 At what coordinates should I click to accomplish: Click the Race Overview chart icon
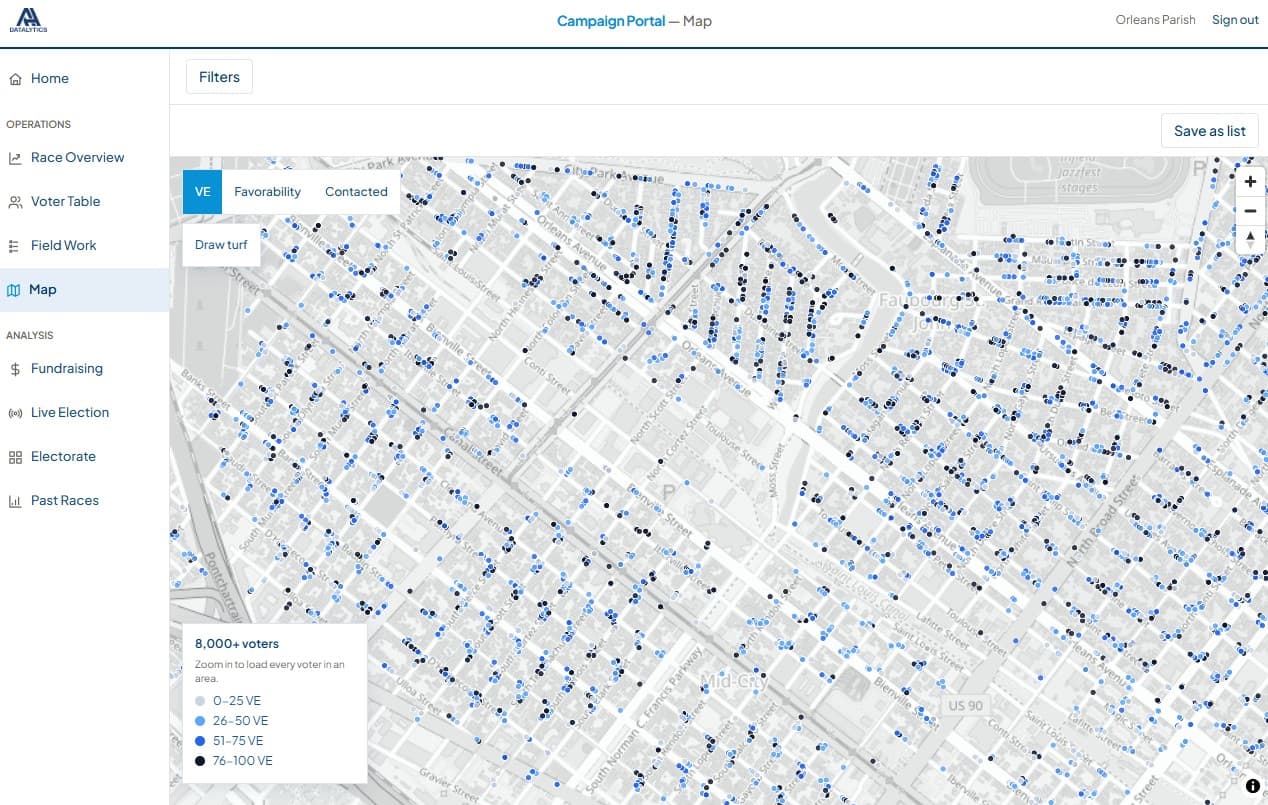(15, 158)
